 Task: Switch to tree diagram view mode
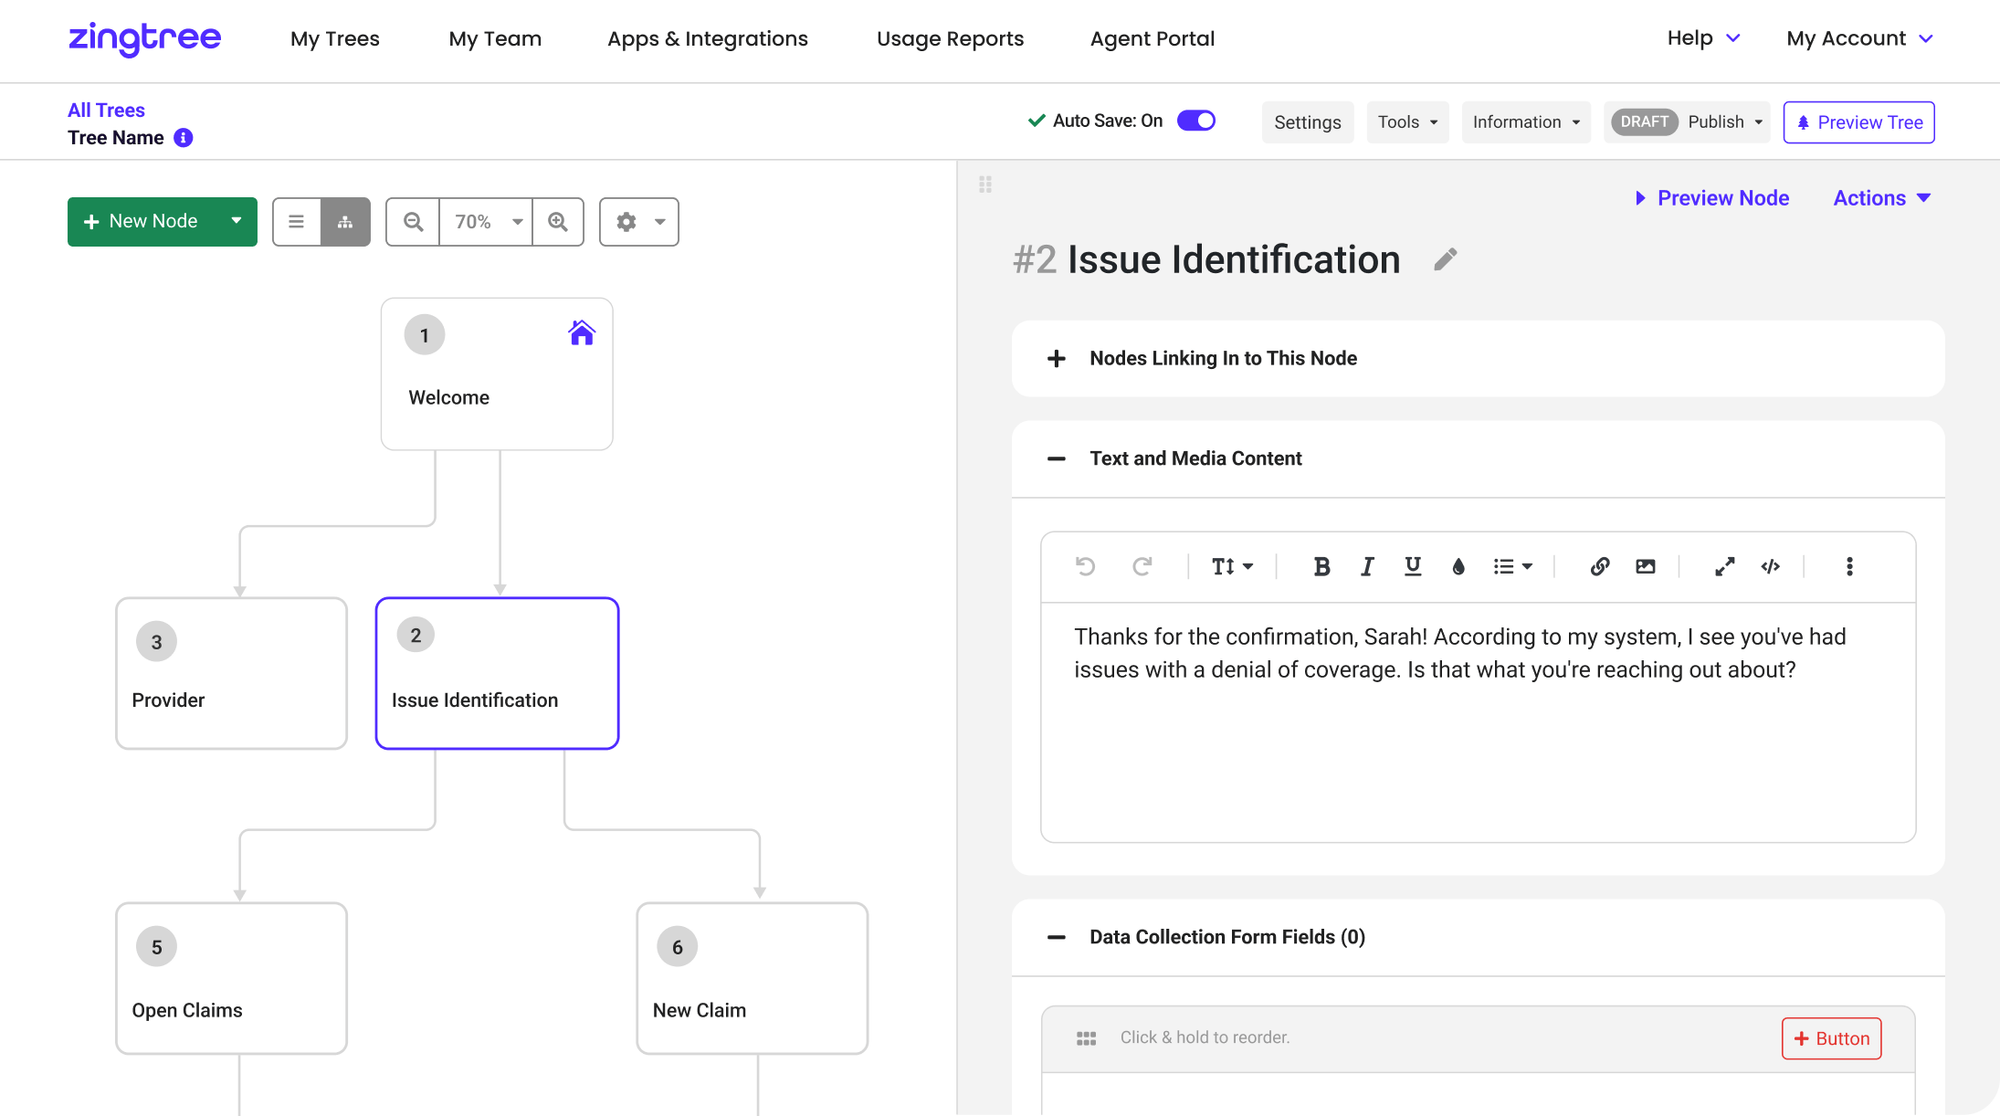[x=345, y=221]
